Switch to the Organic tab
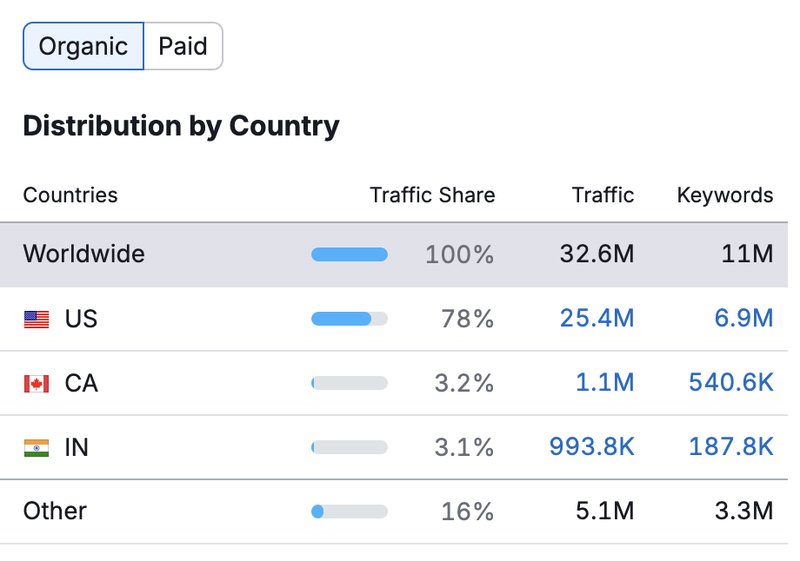The image size is (800, 561). pyautogui.click(x=83, y=46)
